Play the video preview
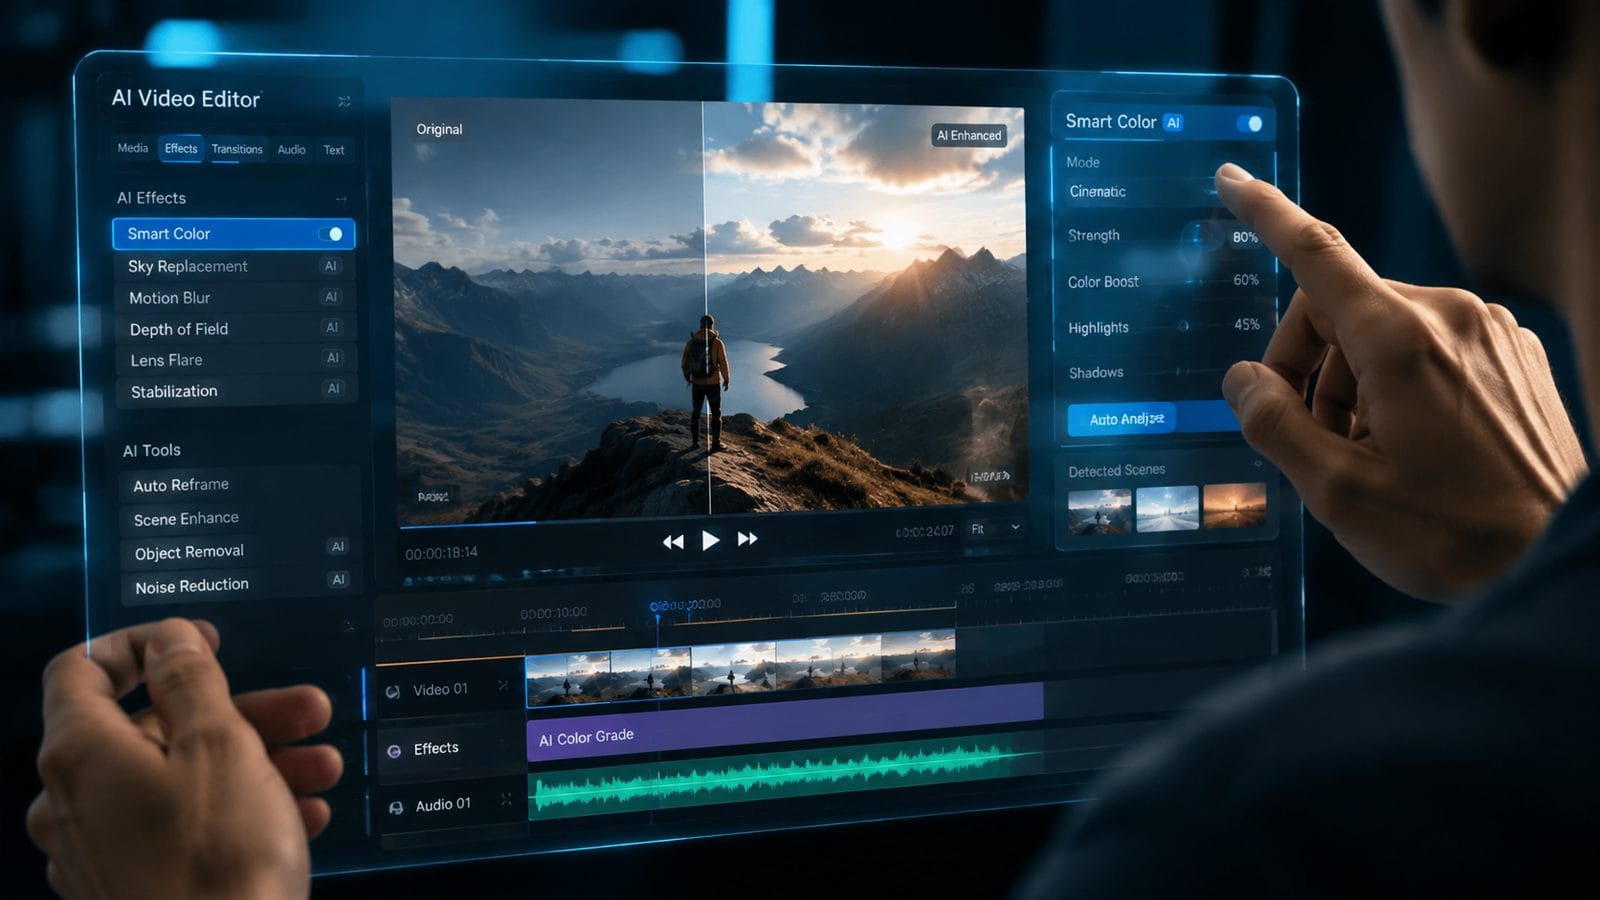 pyautogui.click(x=710, y=540)
